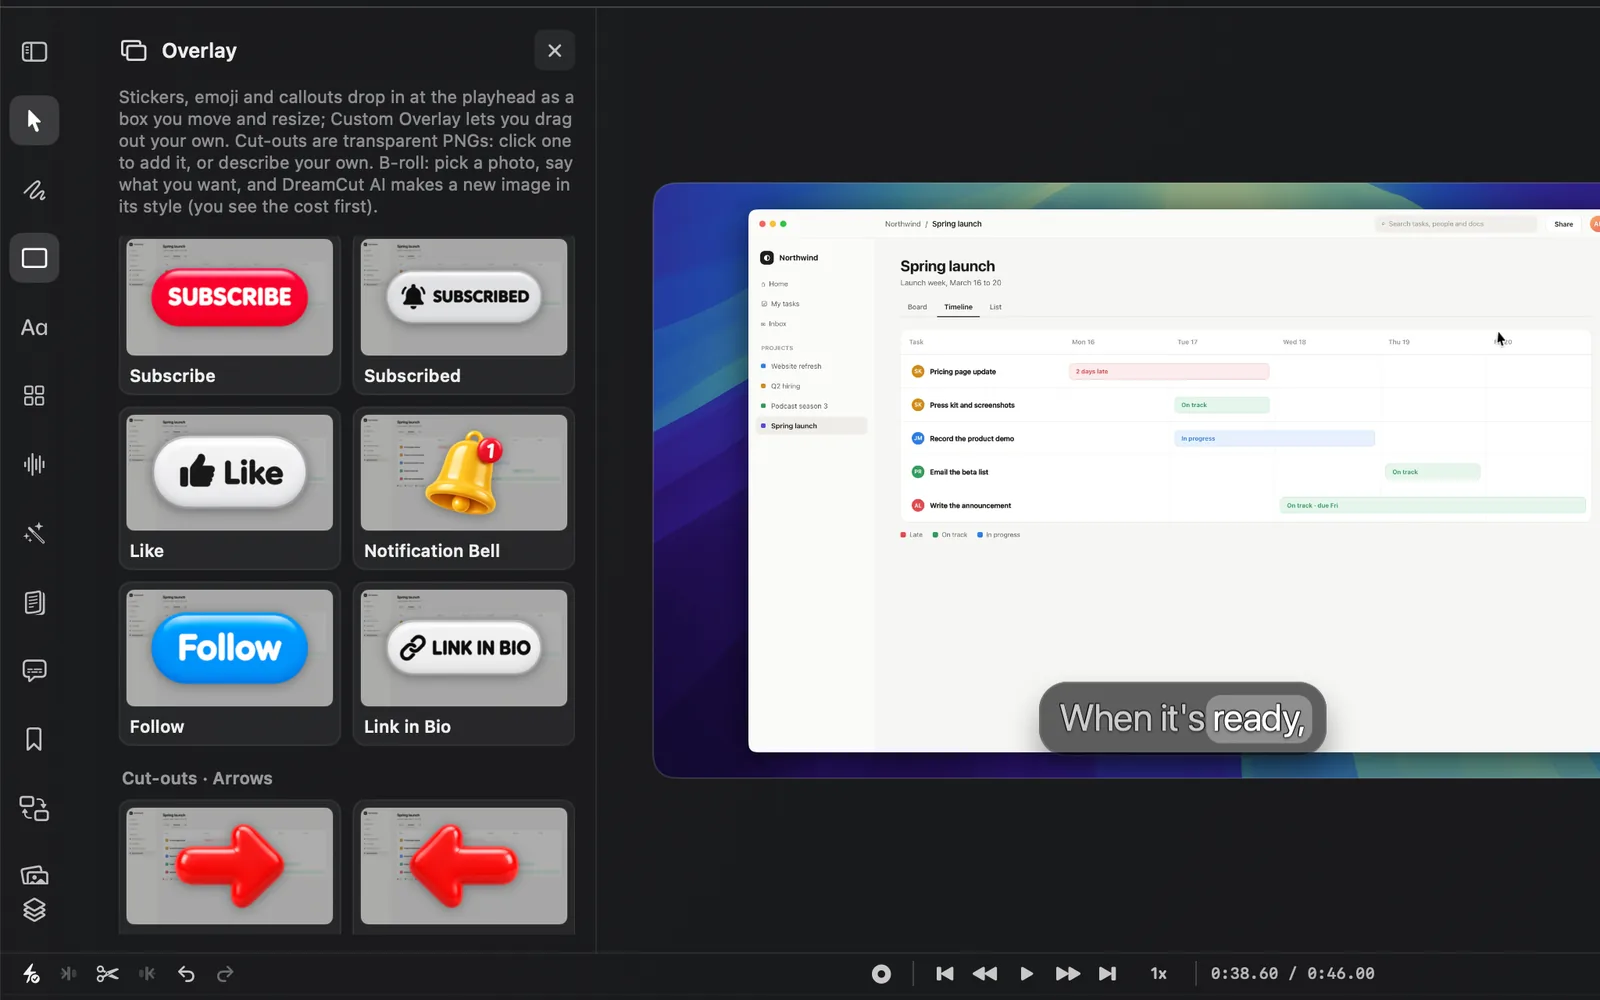Close the Overlay panel
1600x1000 pixels.
[554, 51]
